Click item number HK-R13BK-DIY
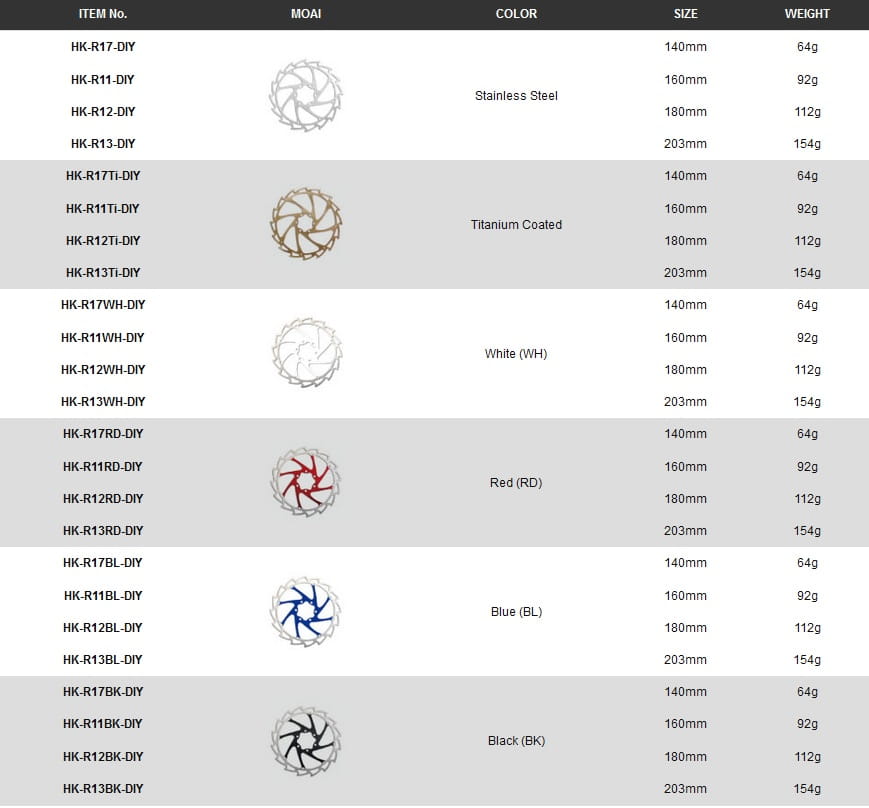Viewport: 869px width, 808px height. [x=103, y=789]
